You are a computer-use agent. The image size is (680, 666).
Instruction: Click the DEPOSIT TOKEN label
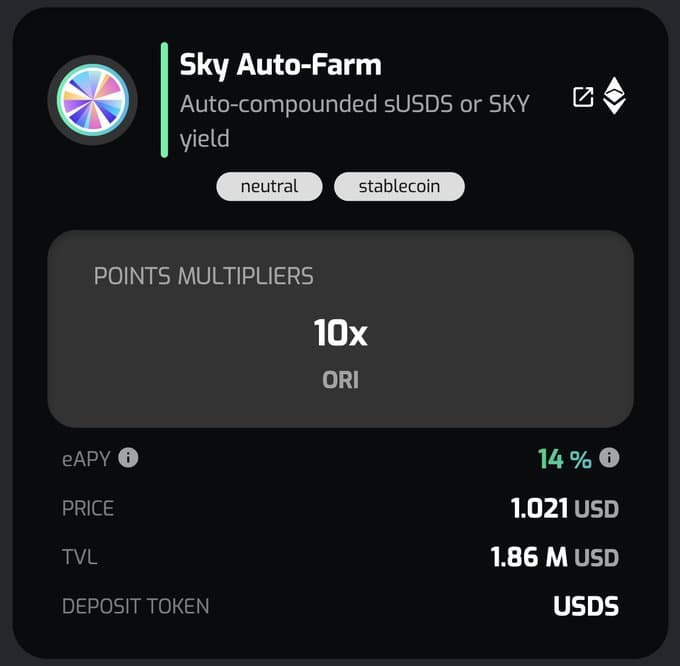[136, 606]
